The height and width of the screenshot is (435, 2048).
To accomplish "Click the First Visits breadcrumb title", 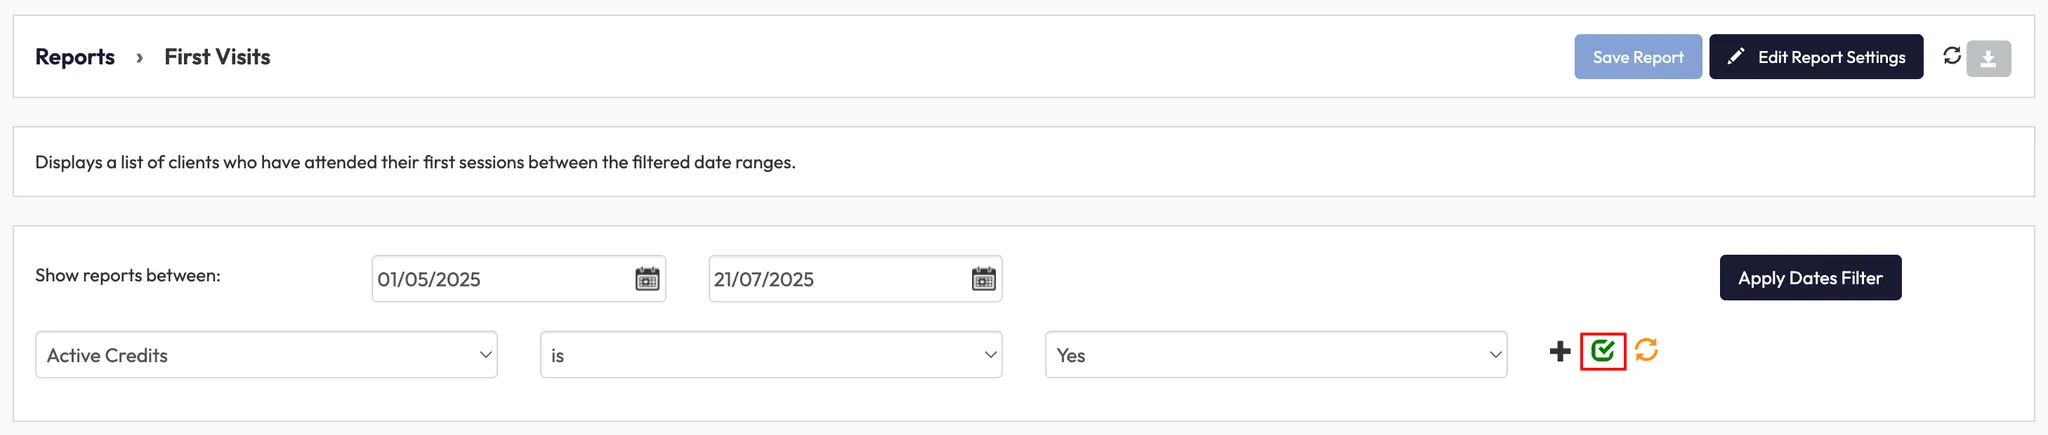I will (x=217, y=57).
